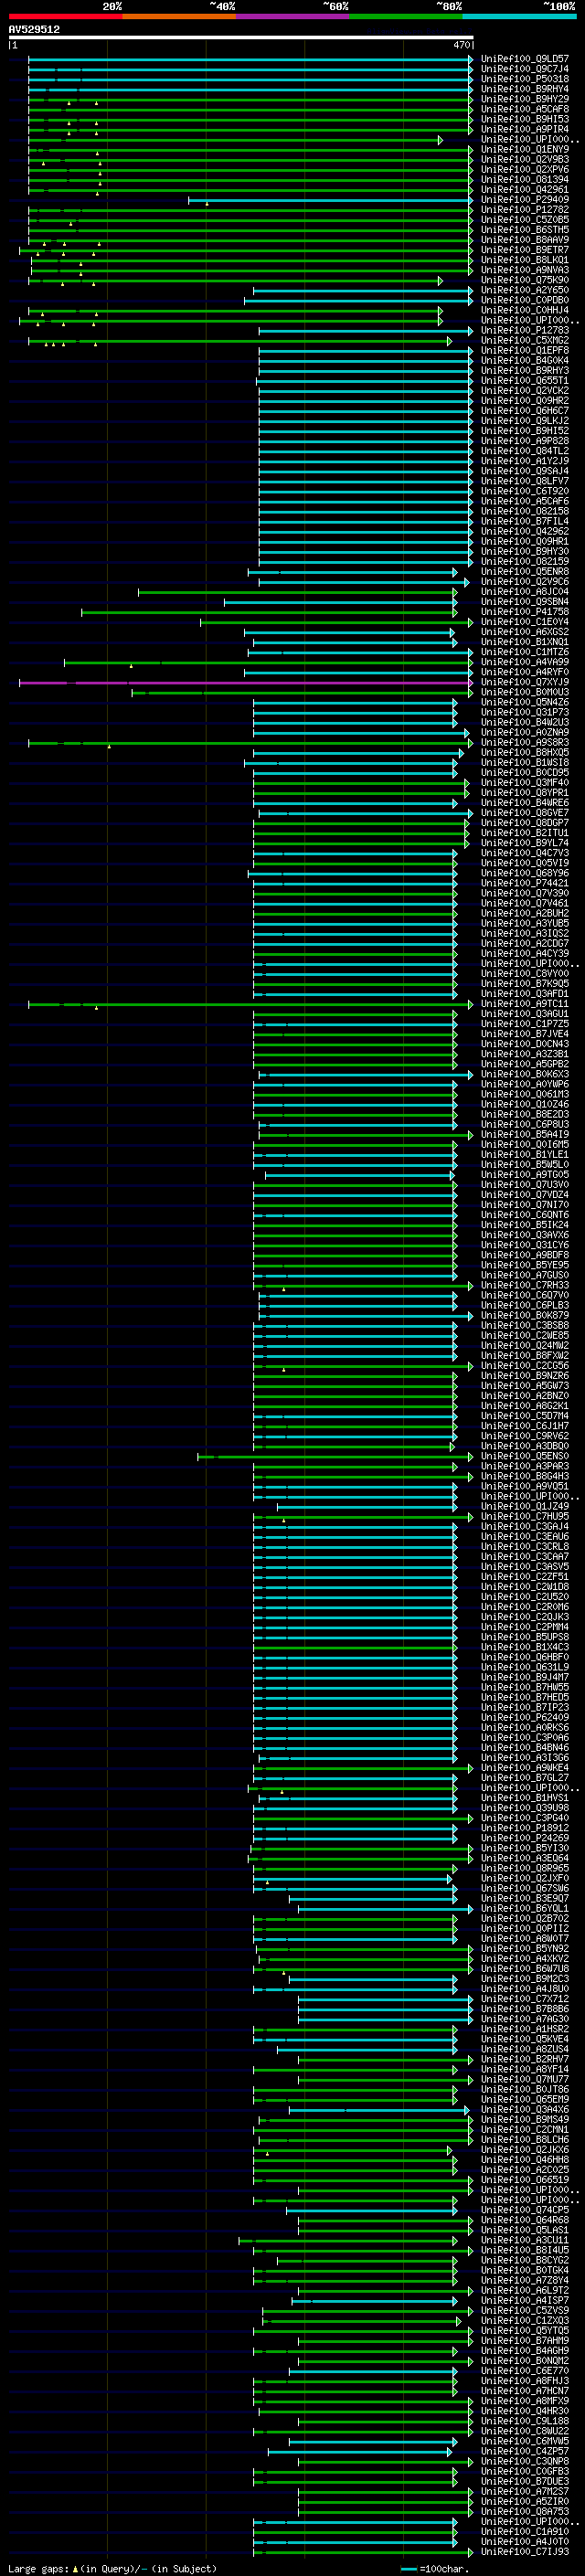Select hit UniRef100_A4VA99

click(525, 663)
